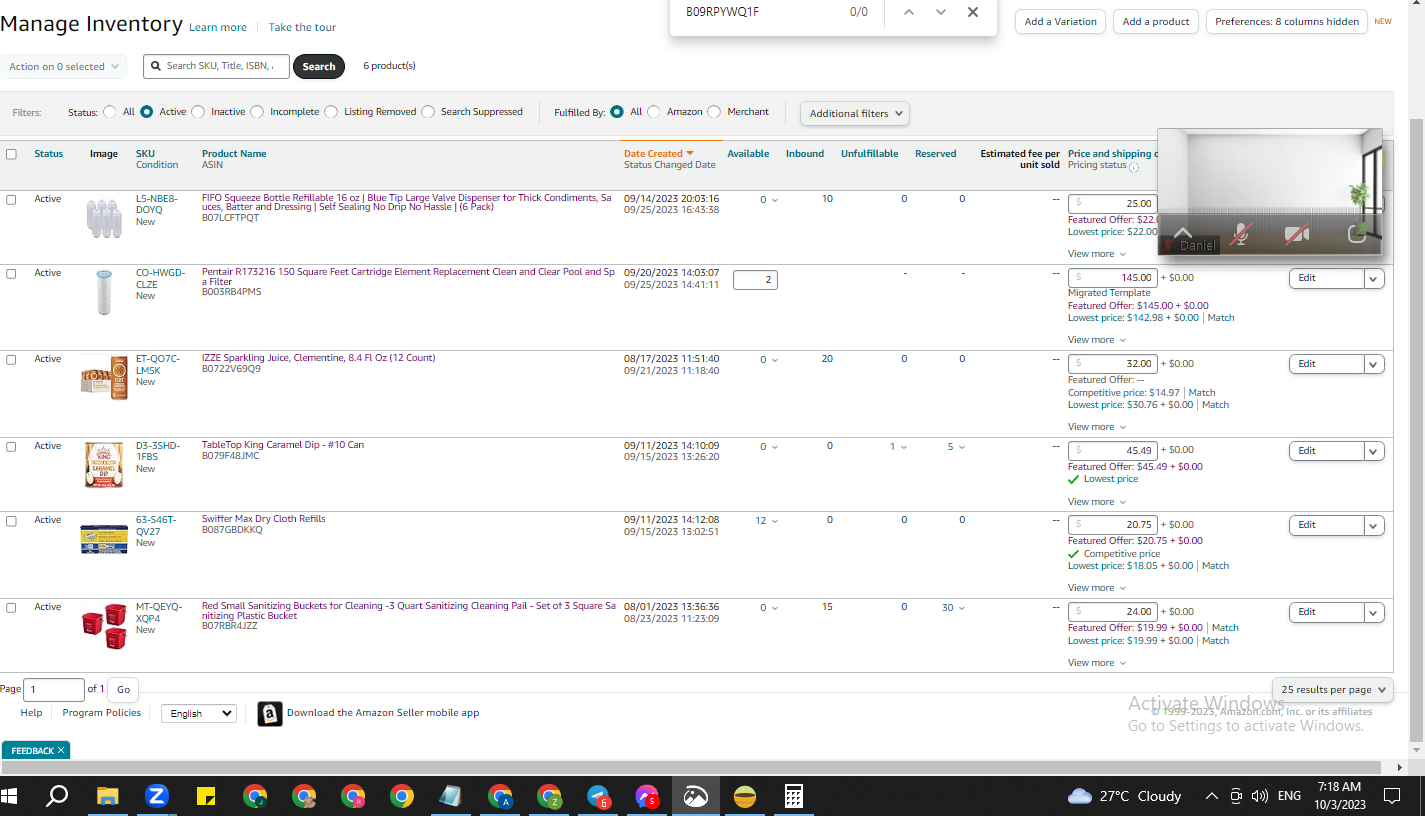Check the IZZE Sparkling Juice row checkbox
The image size is (1425, 816).
(11, 360)
